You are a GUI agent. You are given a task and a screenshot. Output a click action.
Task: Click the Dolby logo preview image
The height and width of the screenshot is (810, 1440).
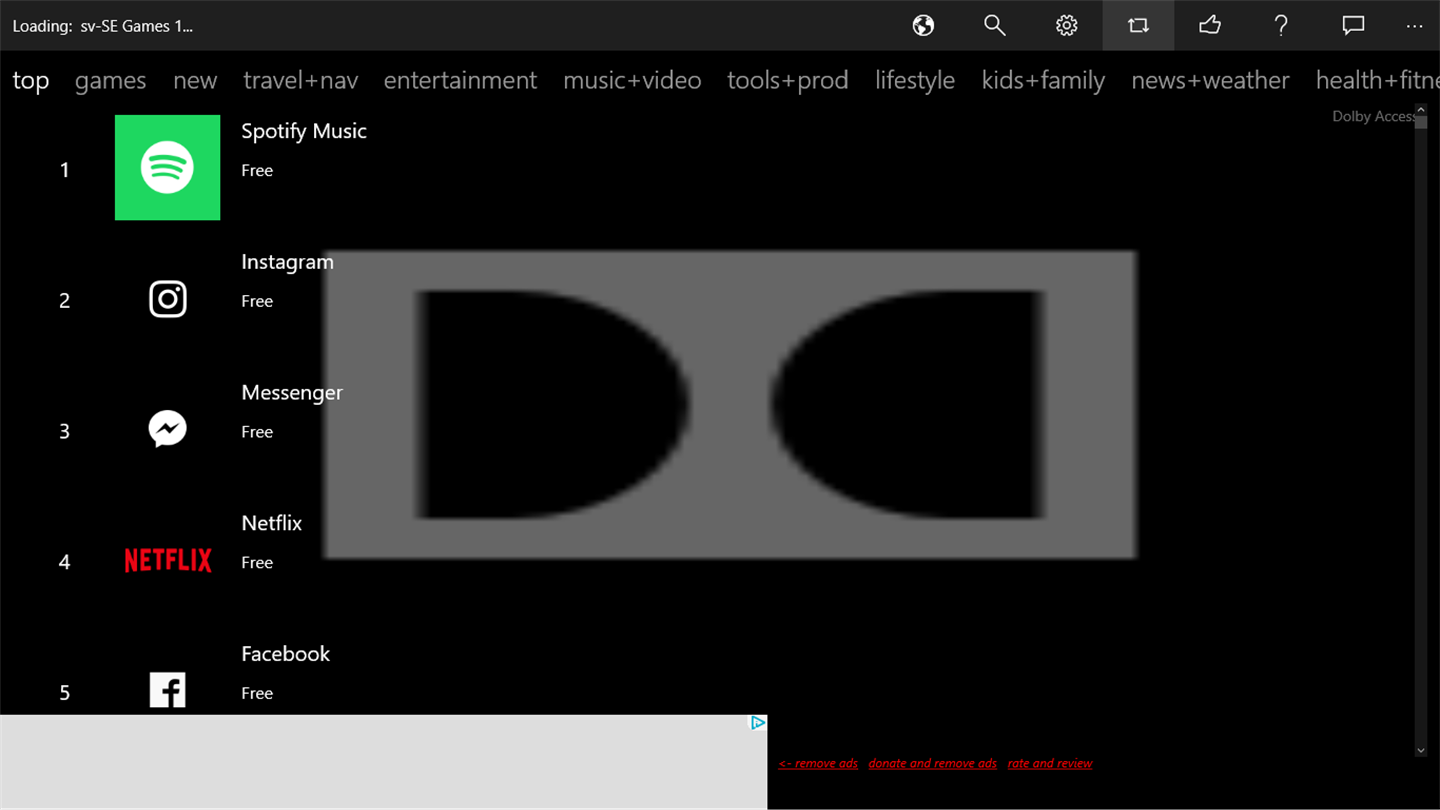tap(730, 404)
